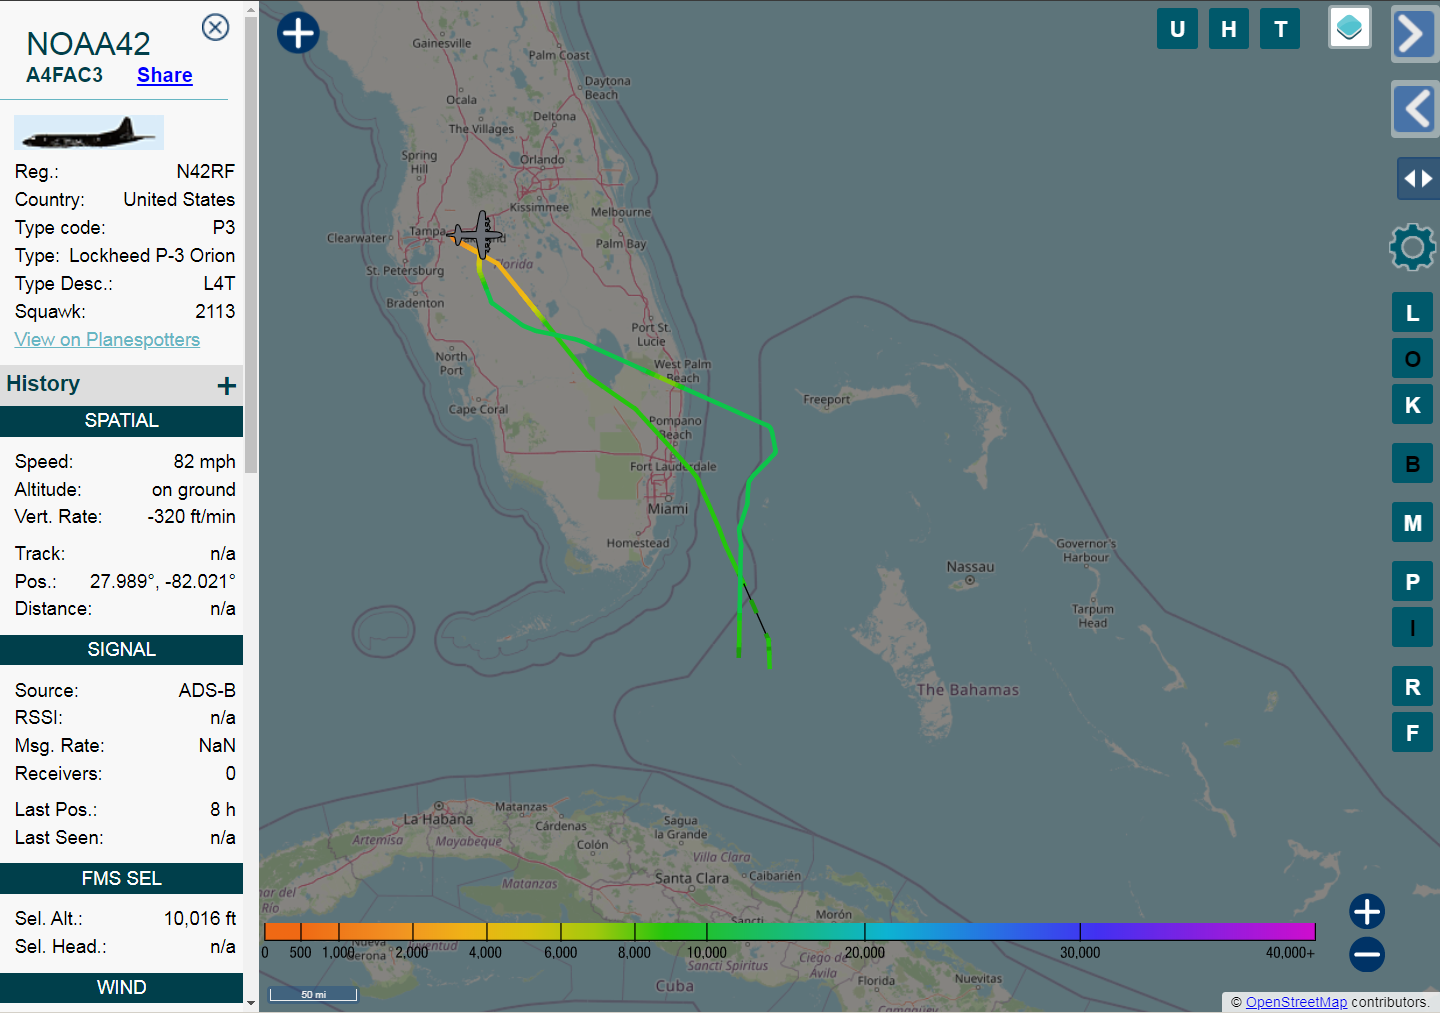Viewport: 1440px width, 1013px height.
Task: Toggle the T map button
Action: click(1280, 29)
